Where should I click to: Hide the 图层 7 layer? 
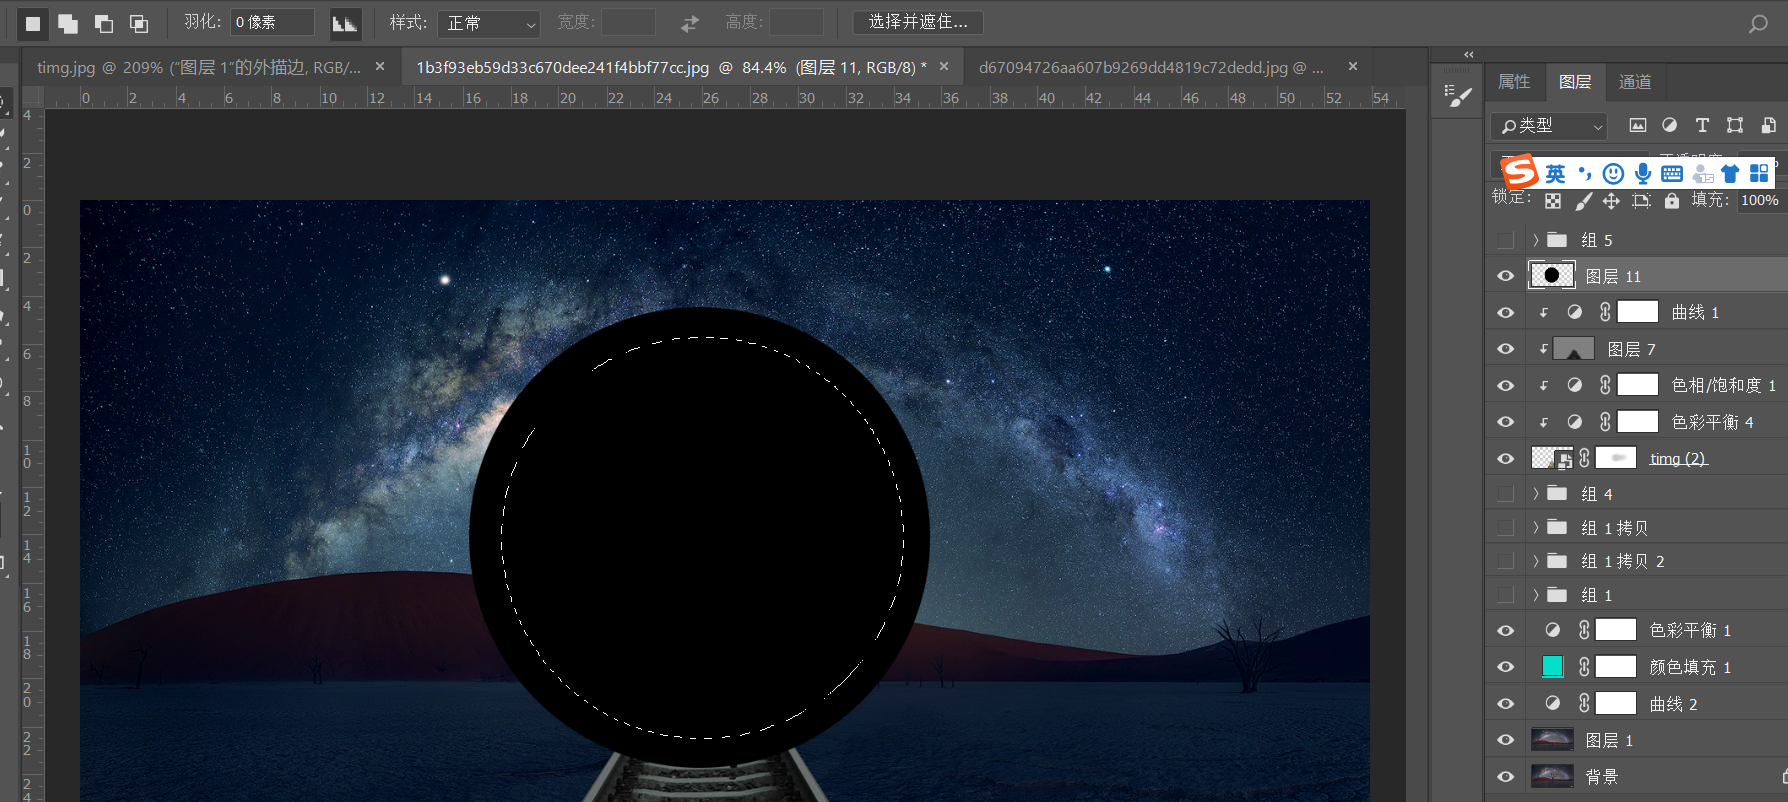(1506, 349)
